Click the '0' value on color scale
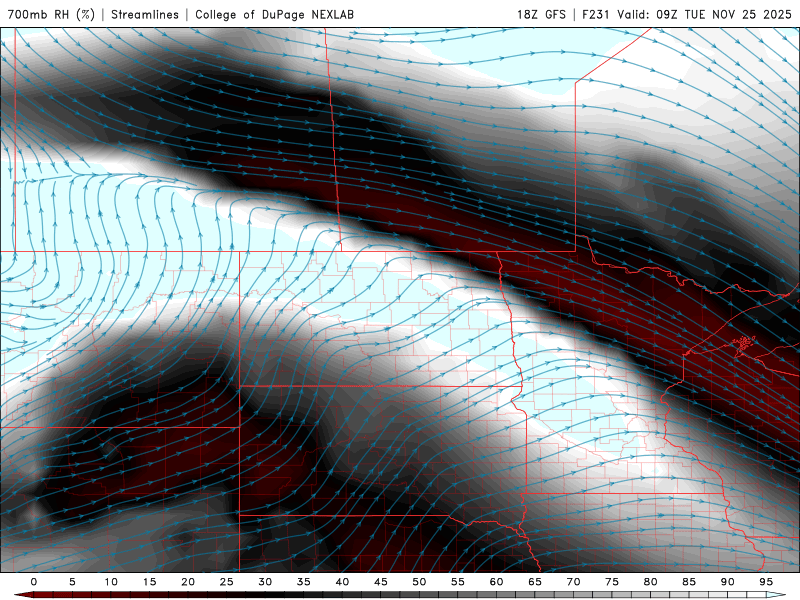The image size is (800, 600). pos(34,582)
